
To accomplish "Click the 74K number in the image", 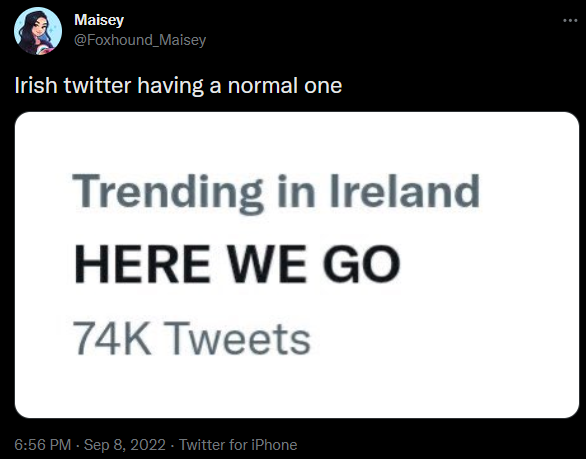I will click(112, 339).
